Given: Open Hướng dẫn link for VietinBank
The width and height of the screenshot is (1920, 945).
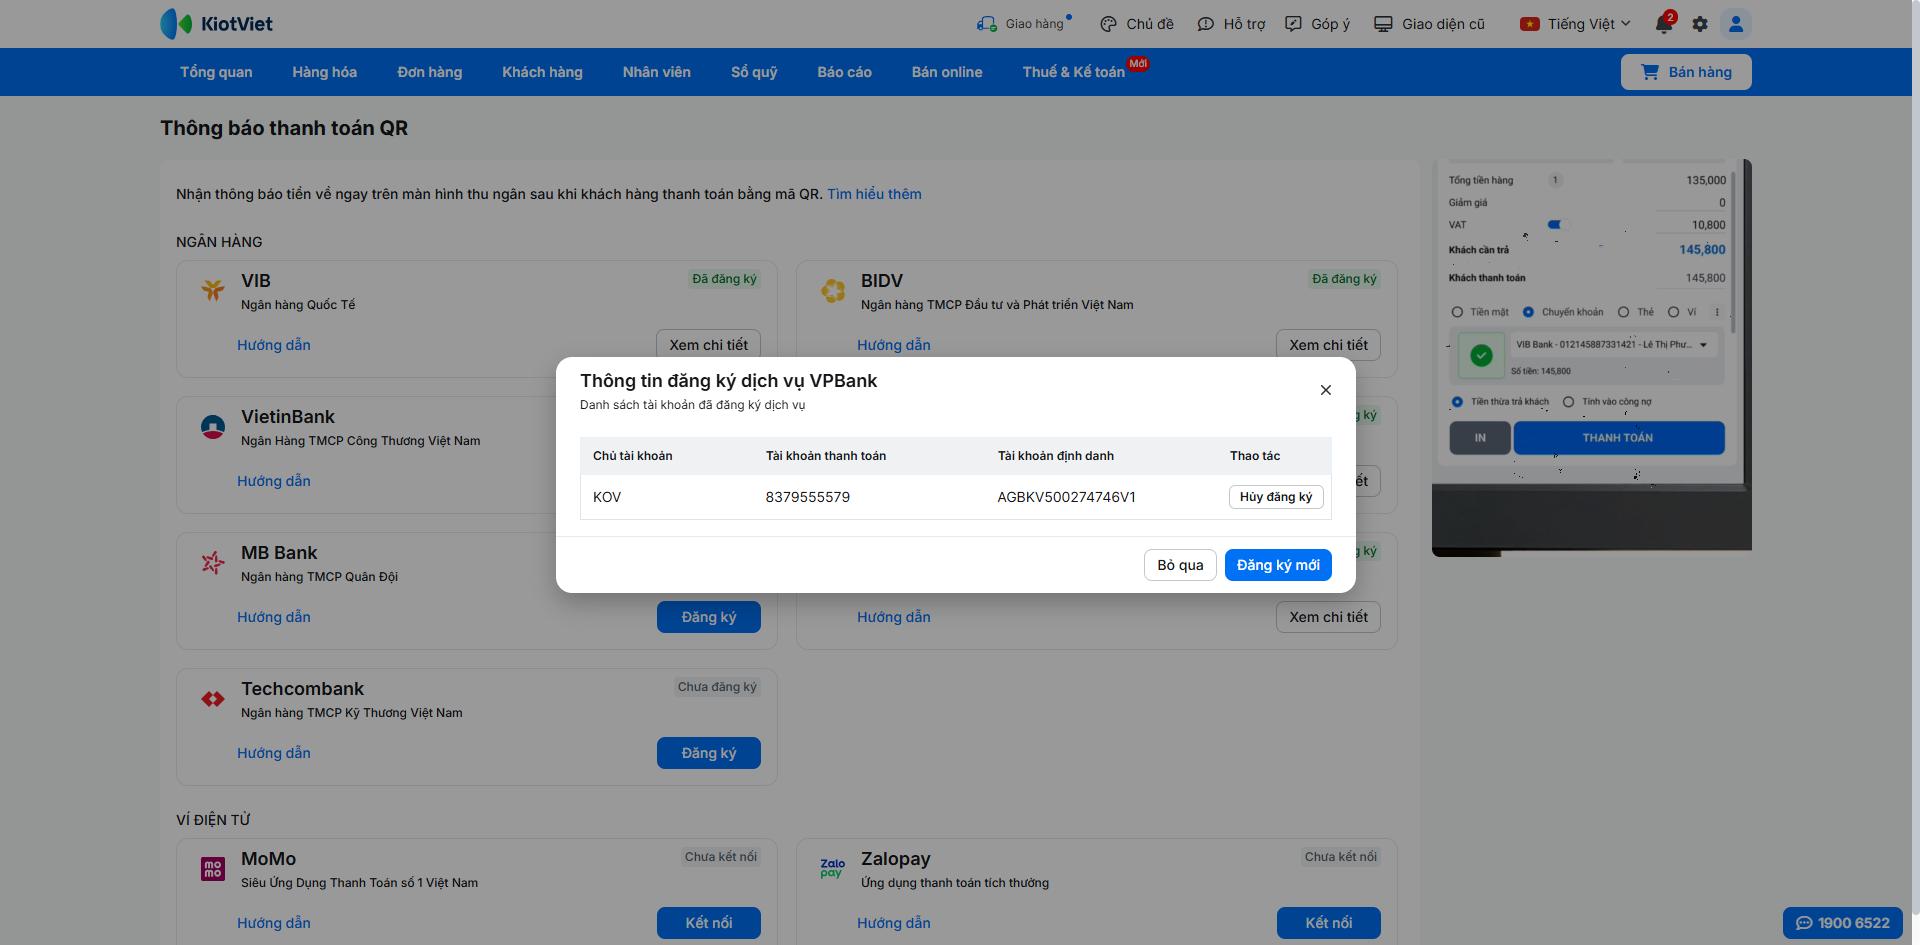Looking at the screenshot, I should pyautogui.click(x=274, y=481).
